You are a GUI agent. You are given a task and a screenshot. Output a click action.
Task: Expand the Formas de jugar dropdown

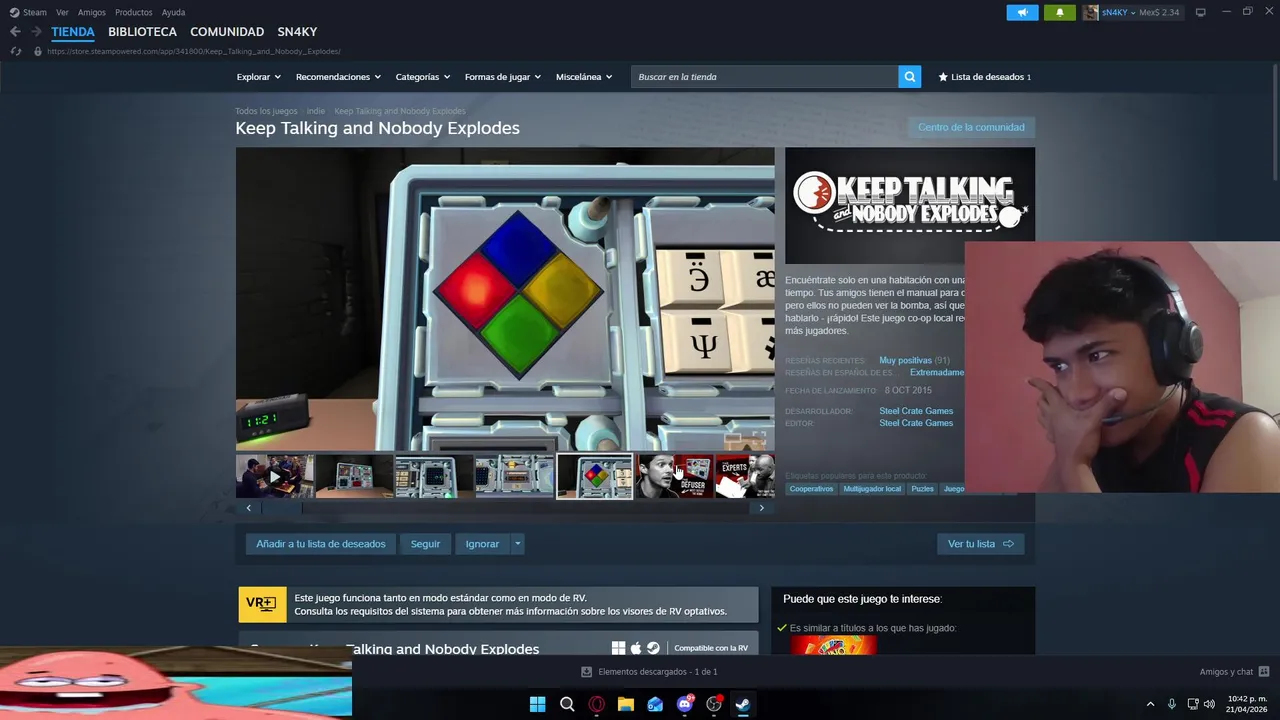point(502,77)
